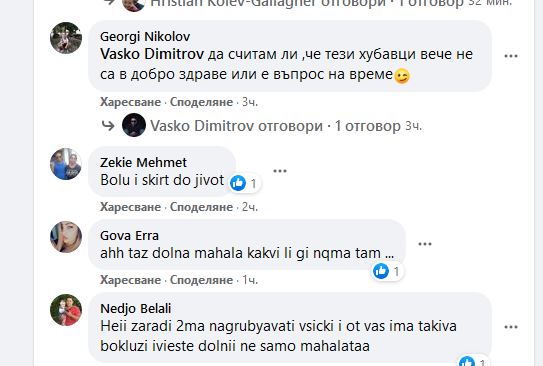
Task: Click Харесване under Zekie Mehmet's comment
Action: tap(130, 207)
